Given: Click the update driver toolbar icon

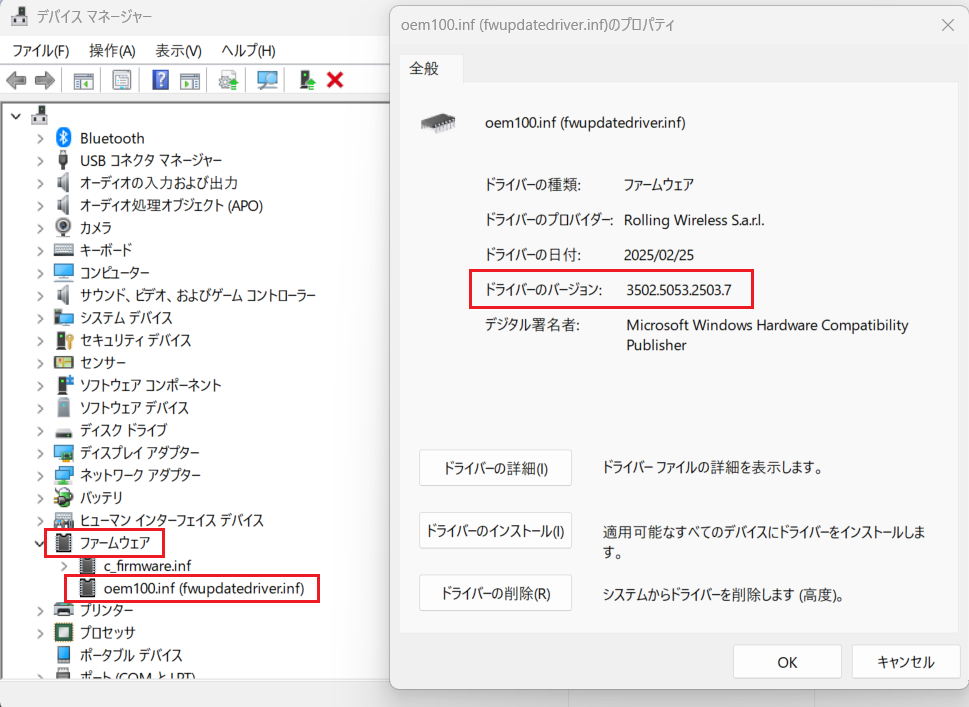Looking at the screenshot, I should [x=229, y=81].
